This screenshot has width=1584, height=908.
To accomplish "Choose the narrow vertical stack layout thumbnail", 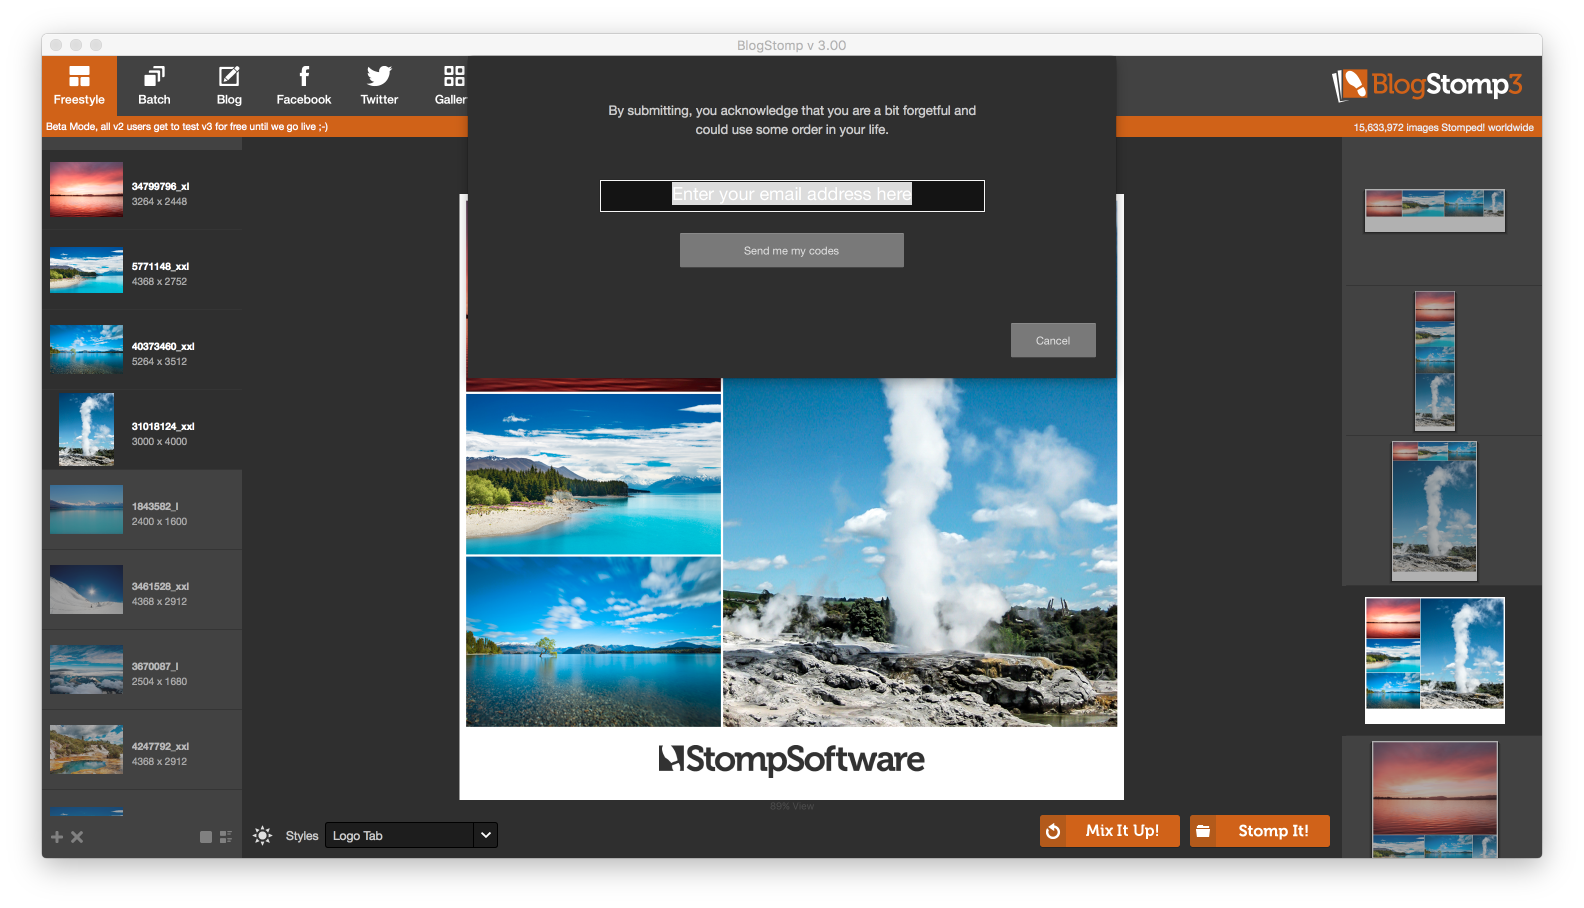I will click(x=1435, y=361).
